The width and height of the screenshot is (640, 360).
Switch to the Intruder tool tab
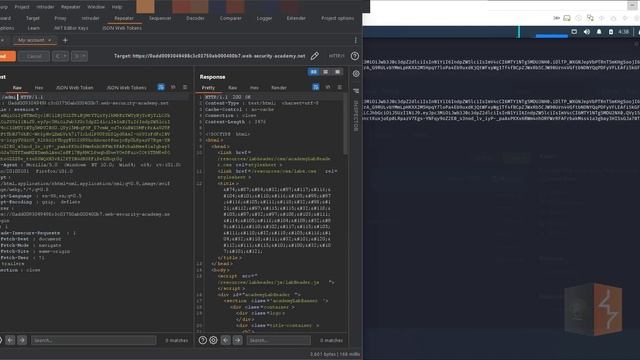(90, 18)
